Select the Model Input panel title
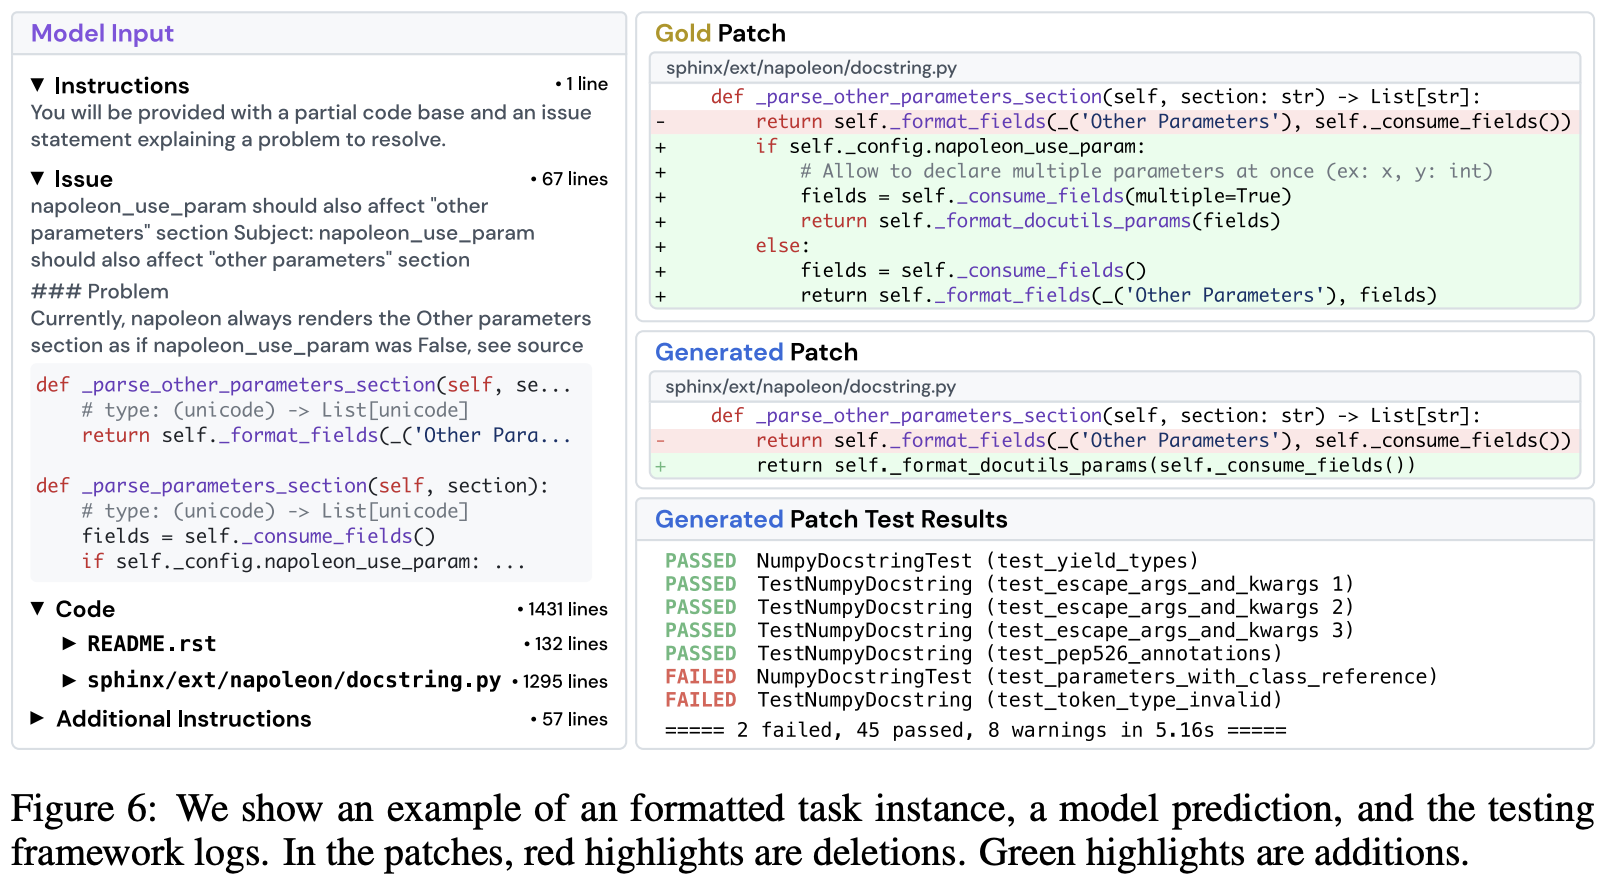1606x888 pixels. coord(102,33)
